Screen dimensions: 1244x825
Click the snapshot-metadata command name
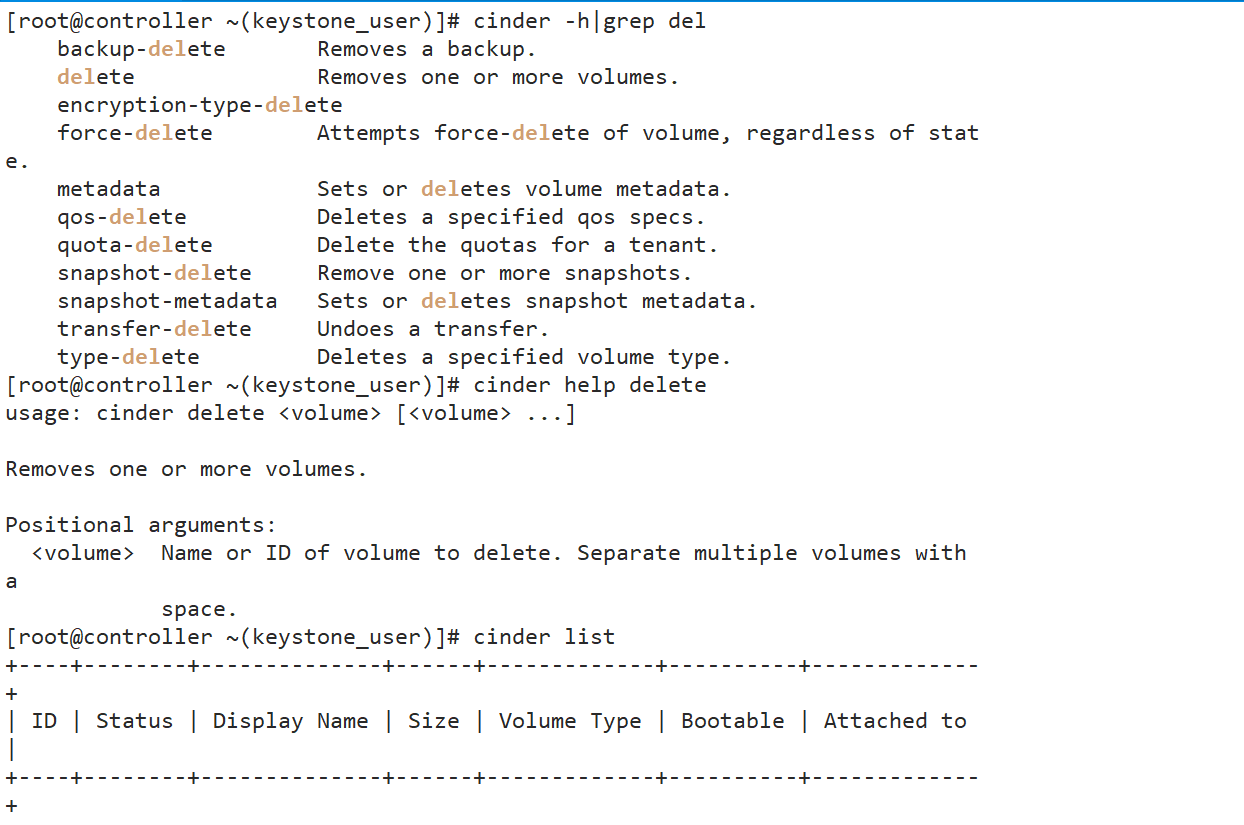point(167,301)
